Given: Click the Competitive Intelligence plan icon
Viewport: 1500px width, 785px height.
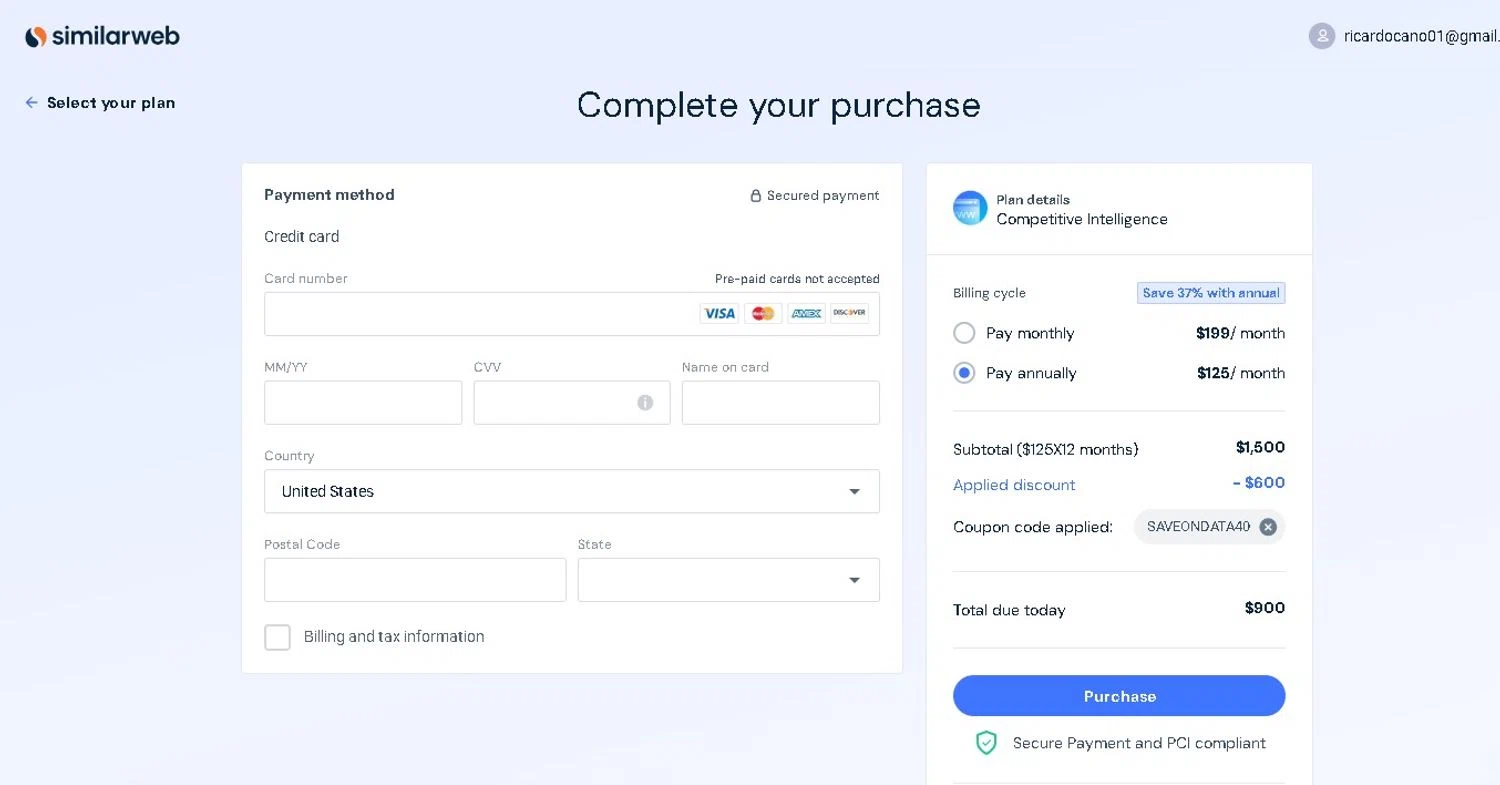Looking at the screenshot, I should tap(970, 208).
